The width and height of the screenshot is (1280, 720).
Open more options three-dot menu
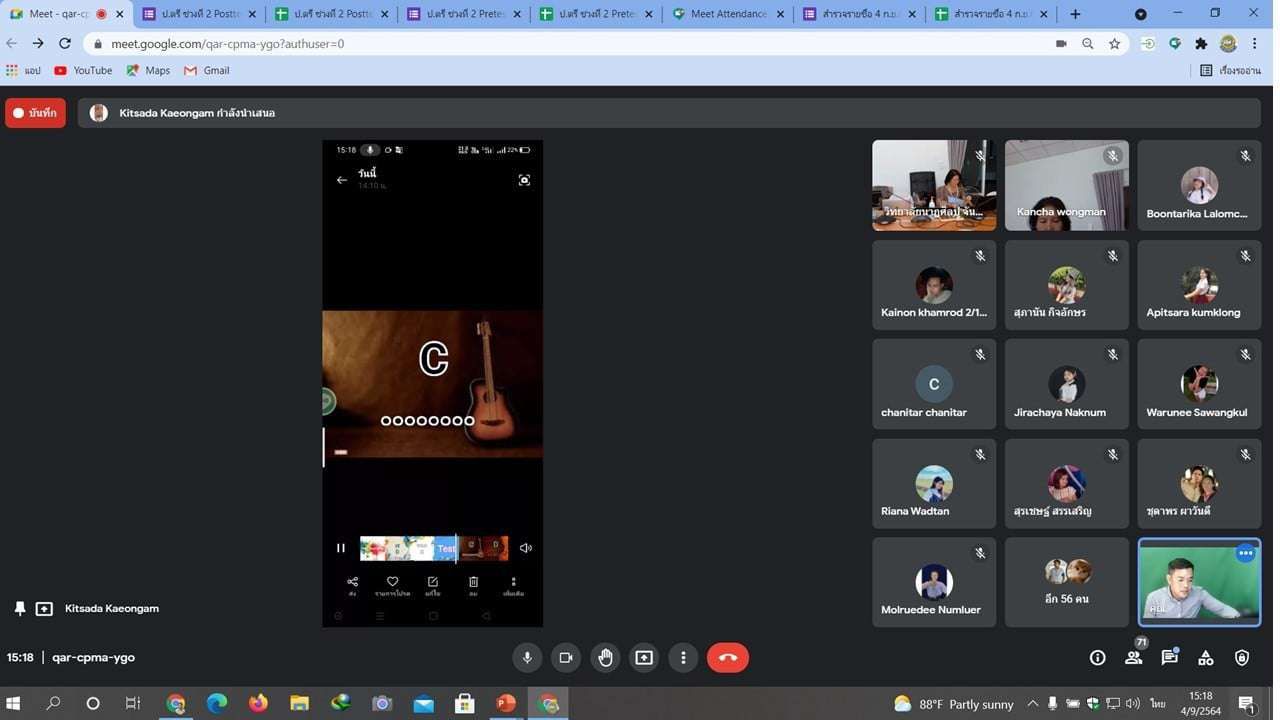point(683,657)
